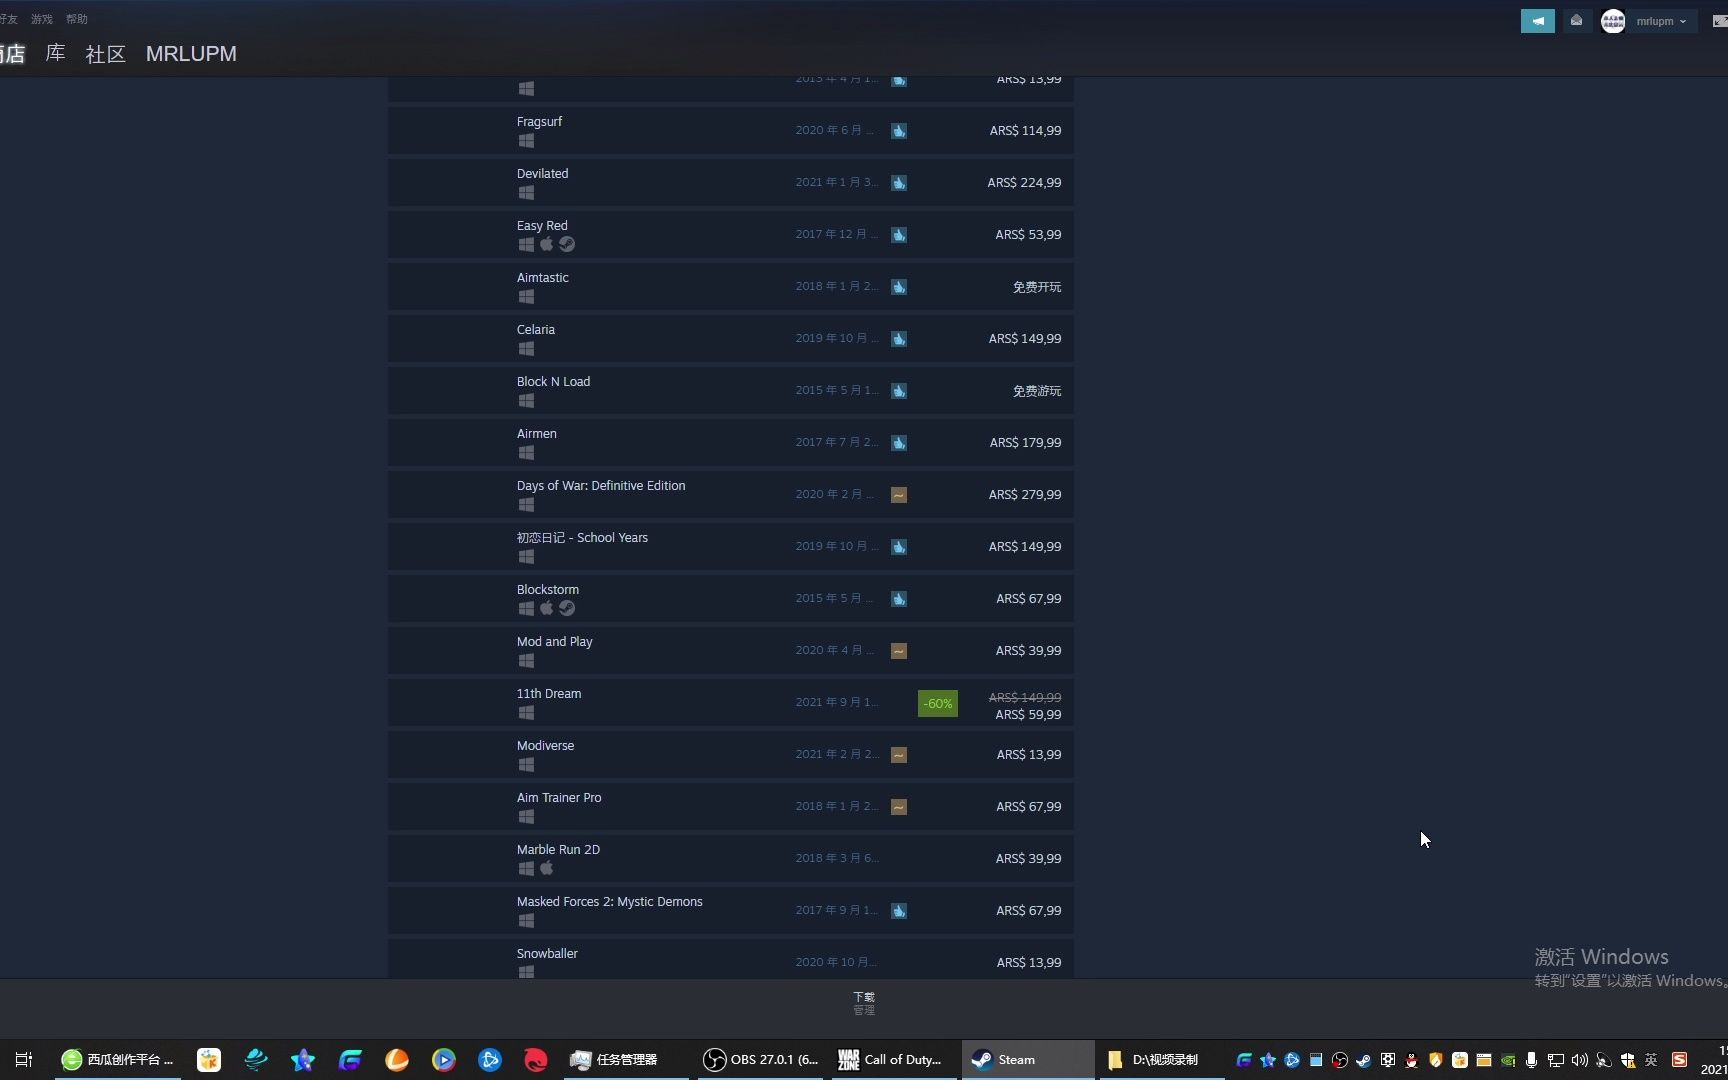This screenshot has height=1080, width=1728.
Task: Click the ARS$ 224,99 price for Devilated
Action: (x=1024, y=183)
